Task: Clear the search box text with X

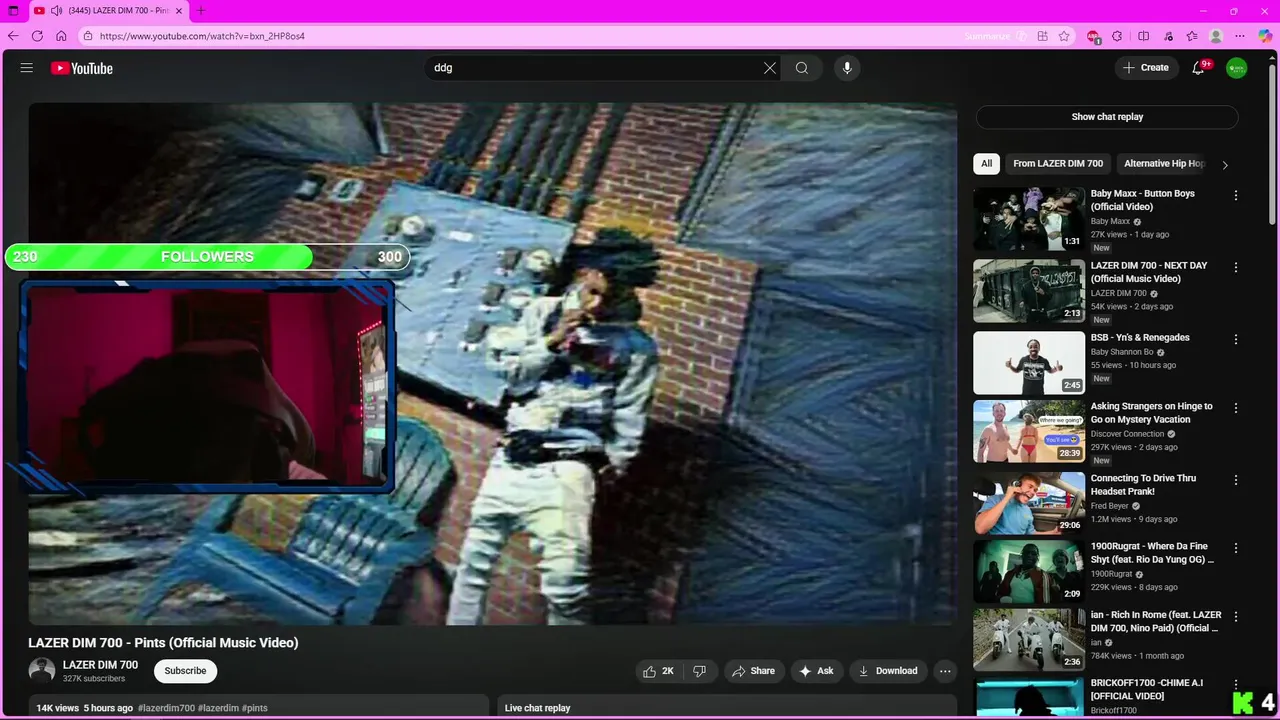Action: [x=770, y=68]
